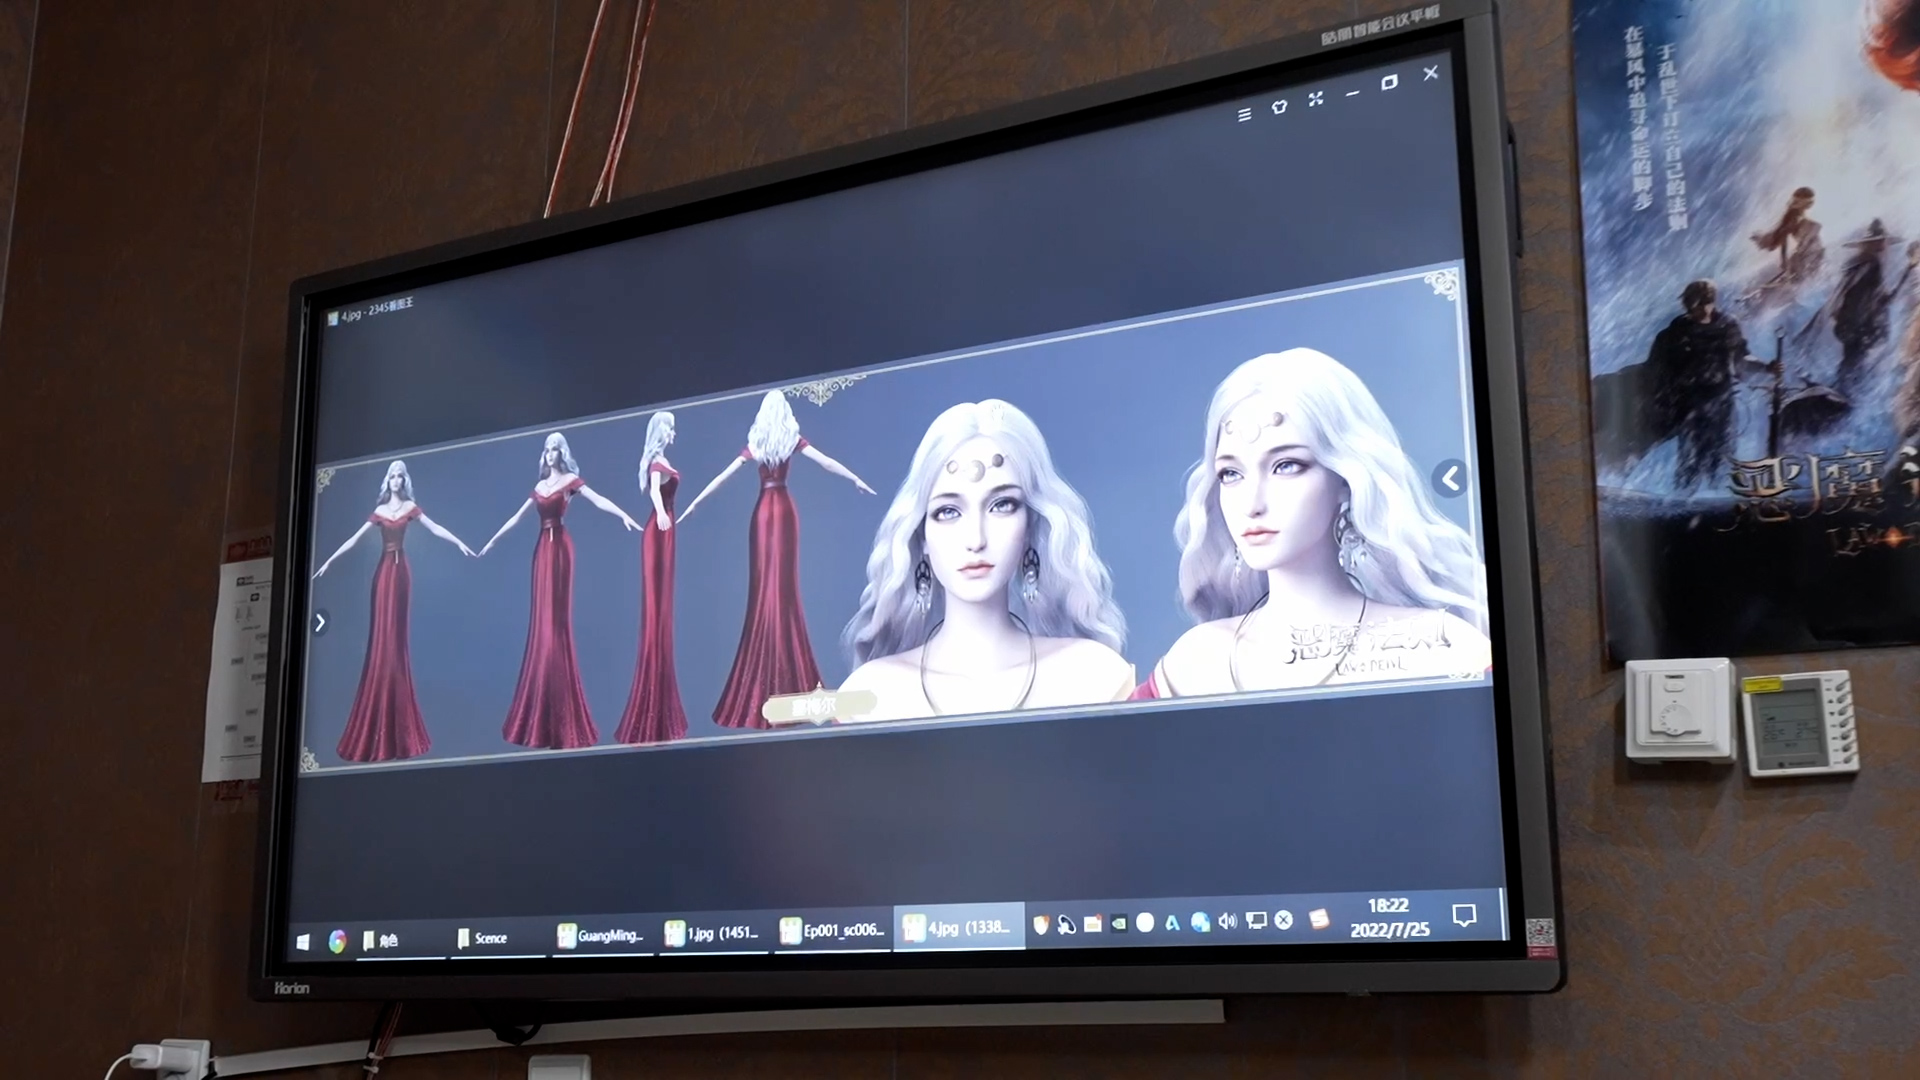Viewport: 1920px width, 1080px height.
Task: Select the active 4.jpg taskbar item
Action: click(958, 928)
